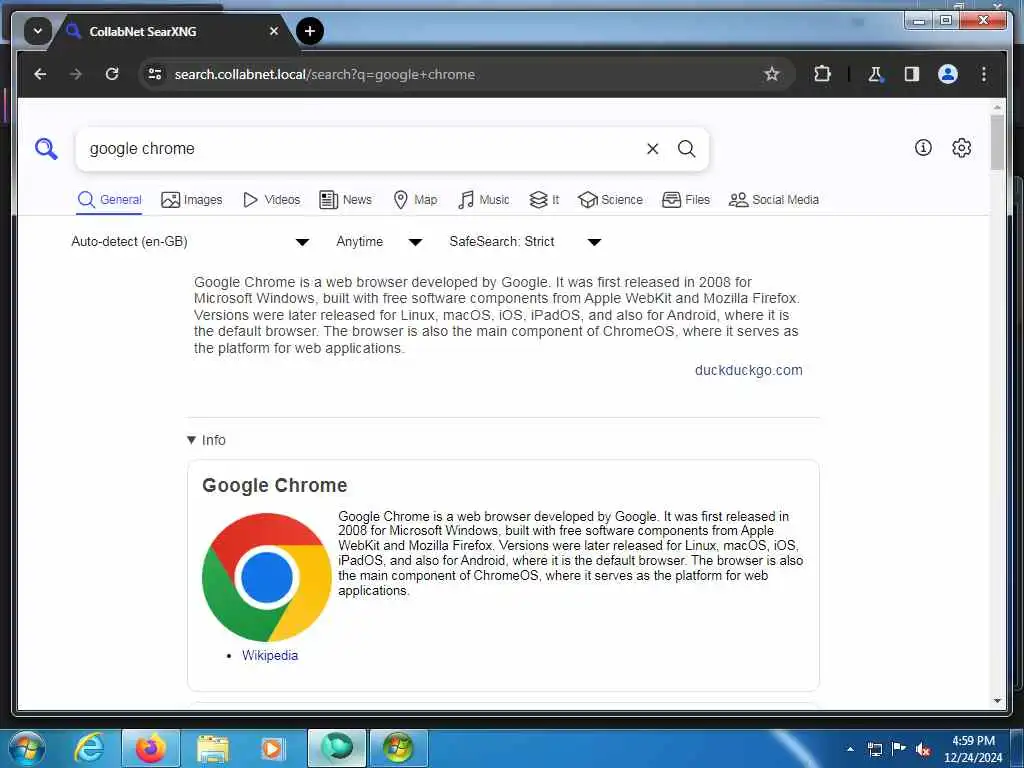
Task: Switch to the Images category
Action: pos(191,200)
